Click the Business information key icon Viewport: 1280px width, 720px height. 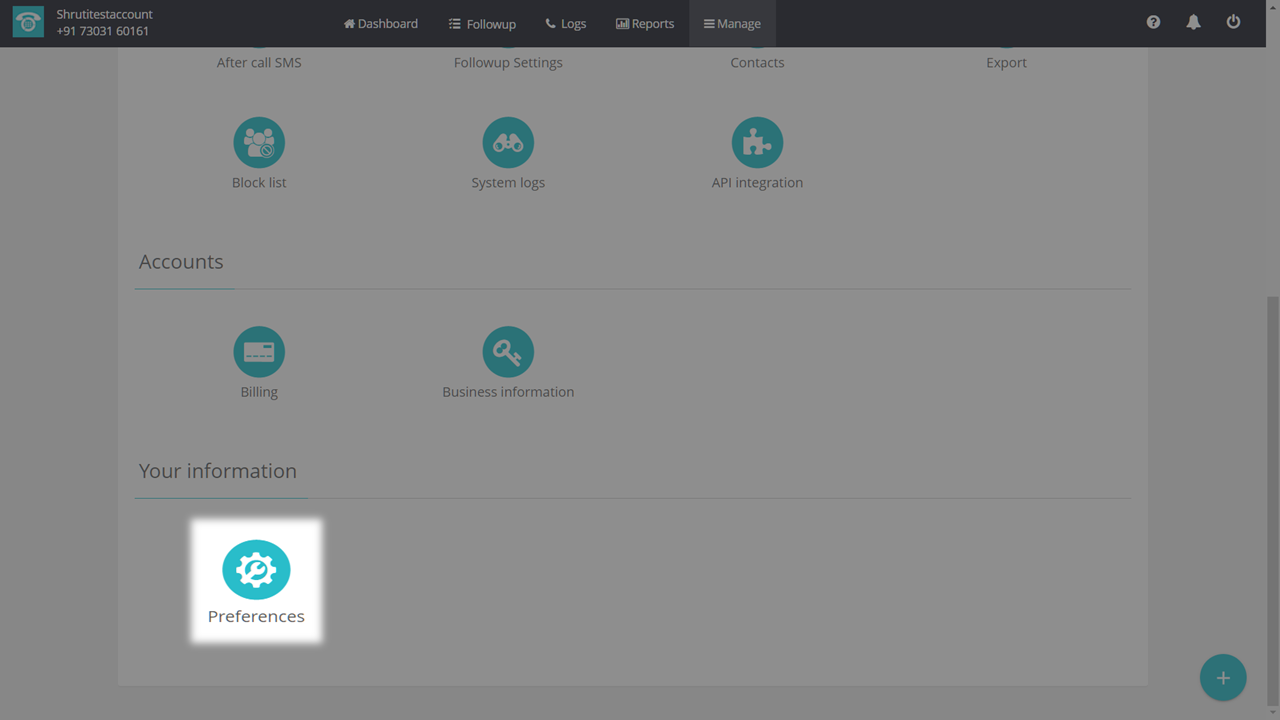click(x=508, y=352)
